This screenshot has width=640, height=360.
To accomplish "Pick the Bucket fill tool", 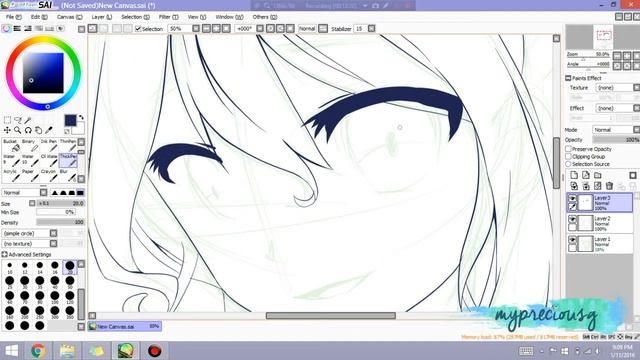I will (x=11, y=145).
